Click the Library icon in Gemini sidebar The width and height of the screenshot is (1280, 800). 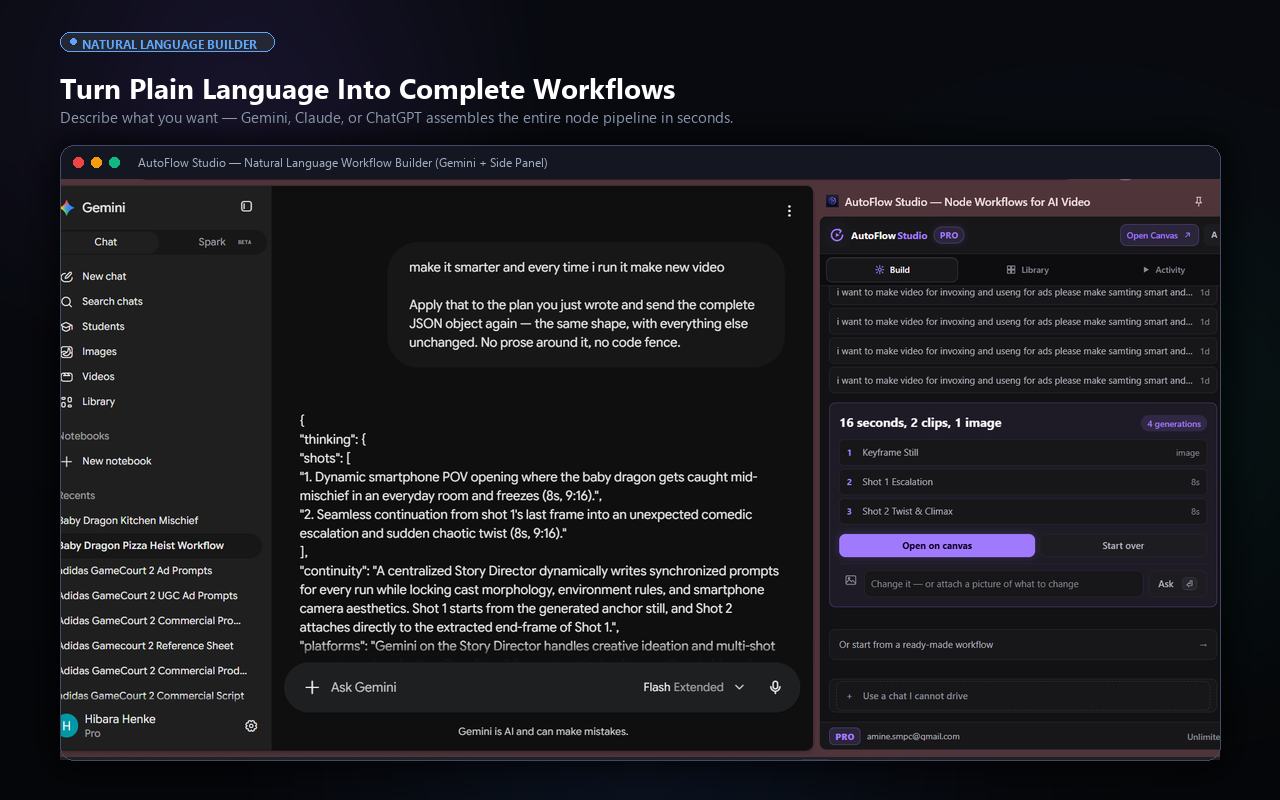tap(67, 401)
